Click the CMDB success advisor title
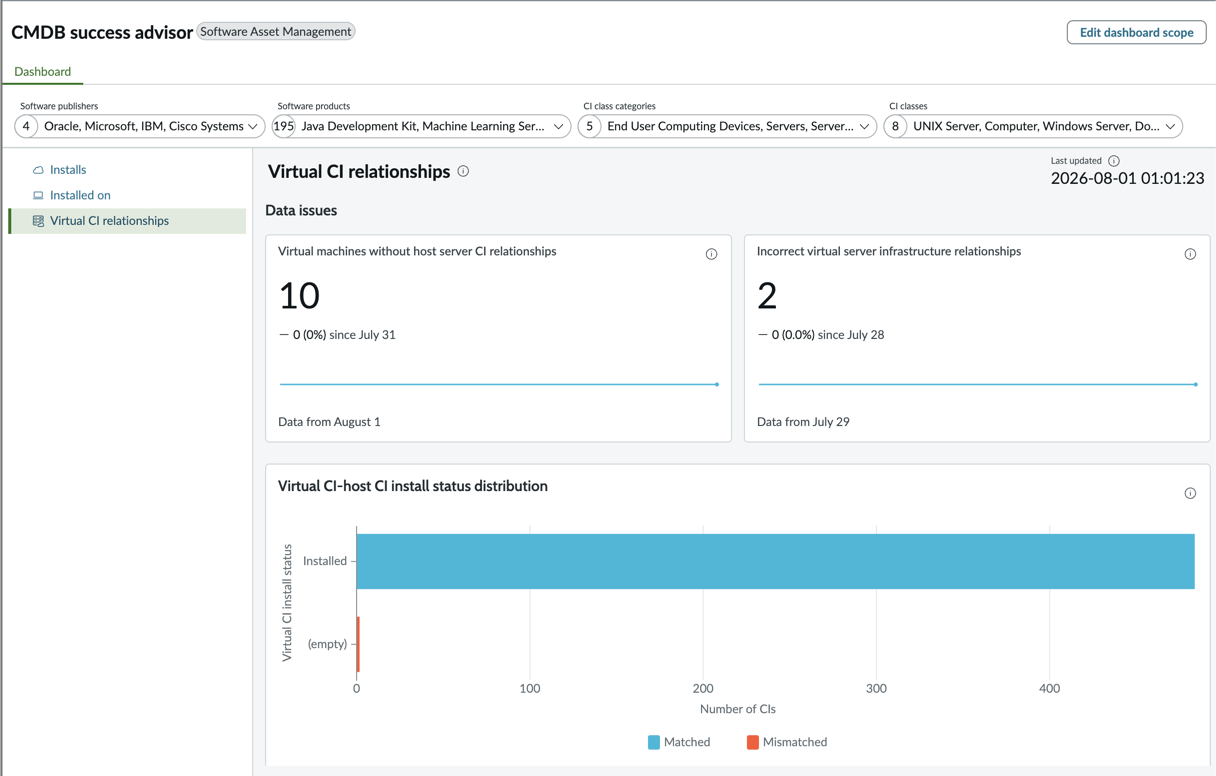The width and height of the screenshot is (1216, 776). click(102, 32)
